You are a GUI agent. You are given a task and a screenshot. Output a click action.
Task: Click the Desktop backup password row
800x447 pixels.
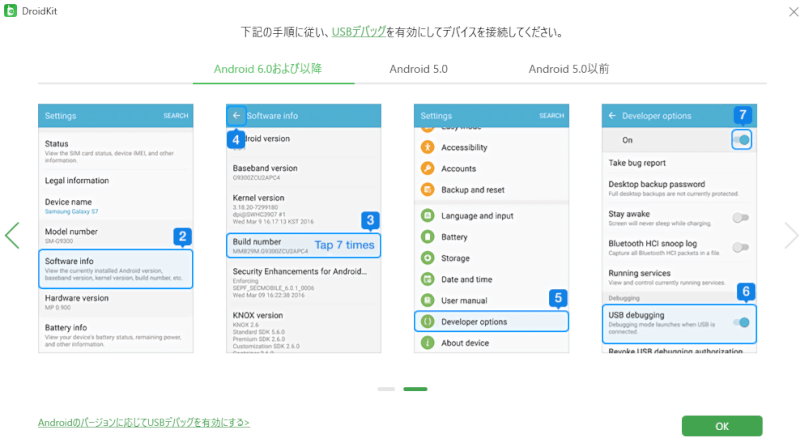(x=679, y=188)
